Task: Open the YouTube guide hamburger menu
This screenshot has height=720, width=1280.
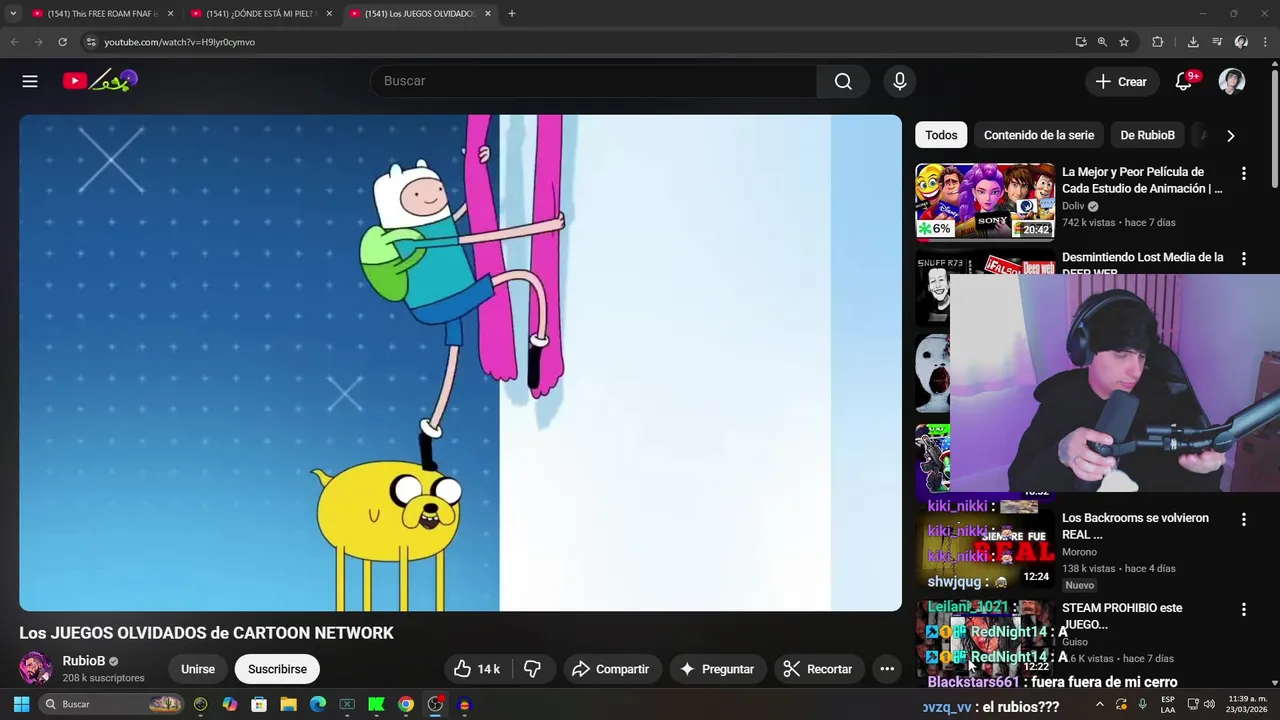Action: click(30, 81)
